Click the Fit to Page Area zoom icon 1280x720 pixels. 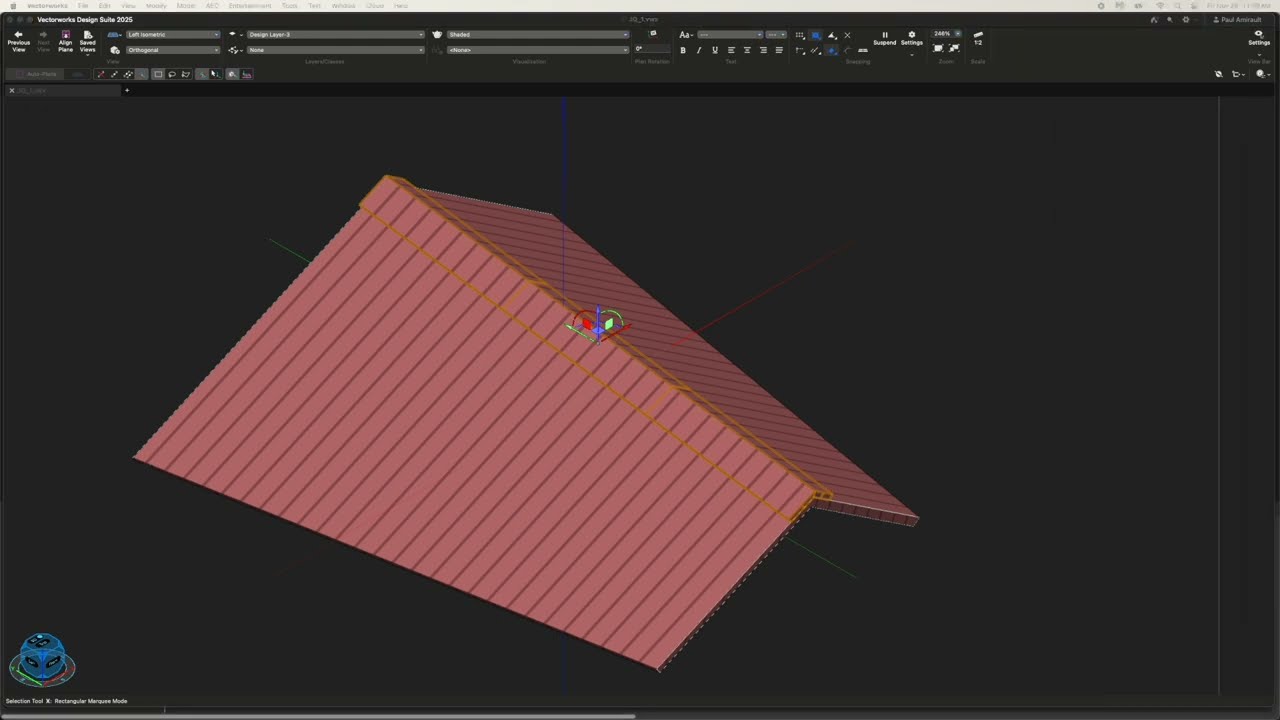click(938, 48)
